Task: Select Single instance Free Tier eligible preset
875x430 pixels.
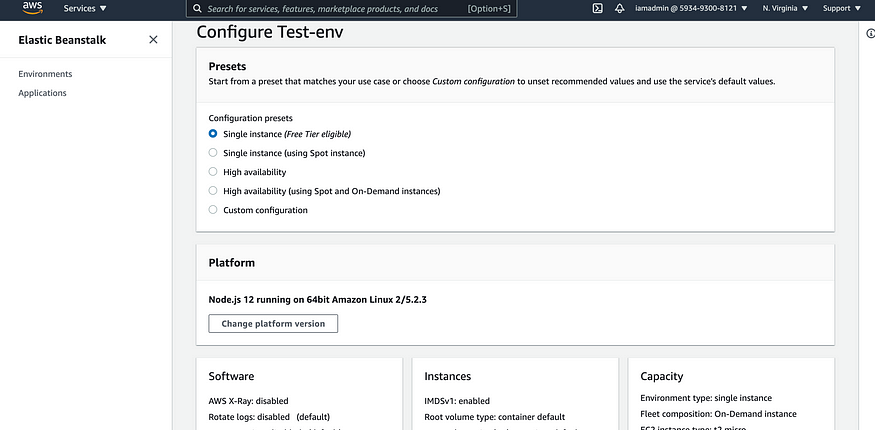Action: coord(213,134)
